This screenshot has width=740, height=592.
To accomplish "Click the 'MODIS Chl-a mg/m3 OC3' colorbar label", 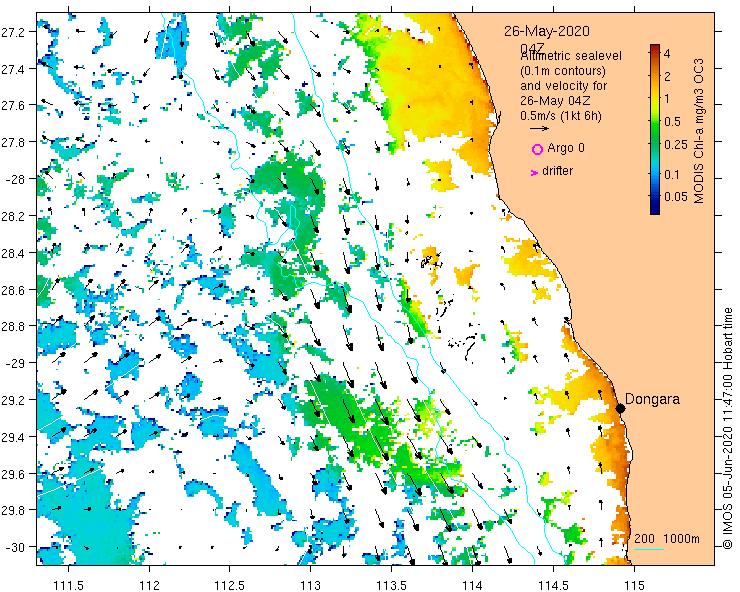I will 699,131.
